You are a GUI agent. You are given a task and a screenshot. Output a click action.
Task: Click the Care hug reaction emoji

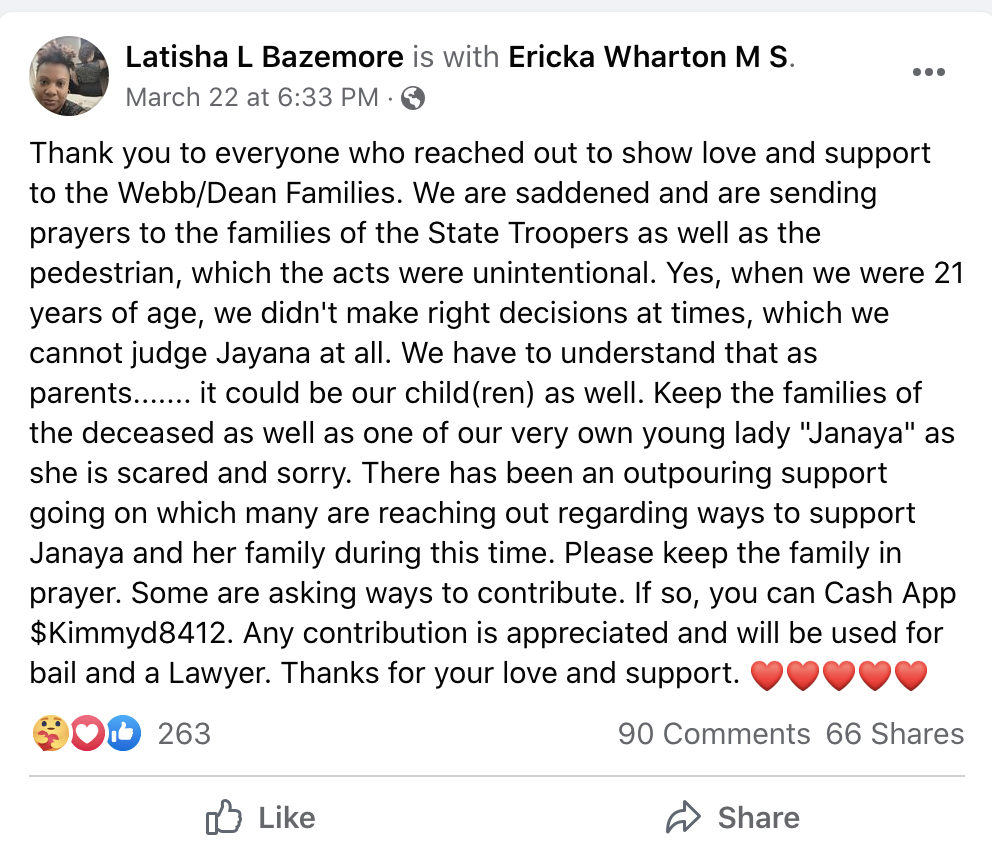click(51, 734)
